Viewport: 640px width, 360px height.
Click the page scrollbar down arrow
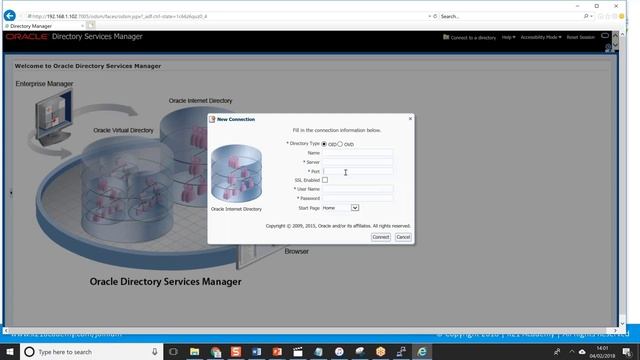622,324
